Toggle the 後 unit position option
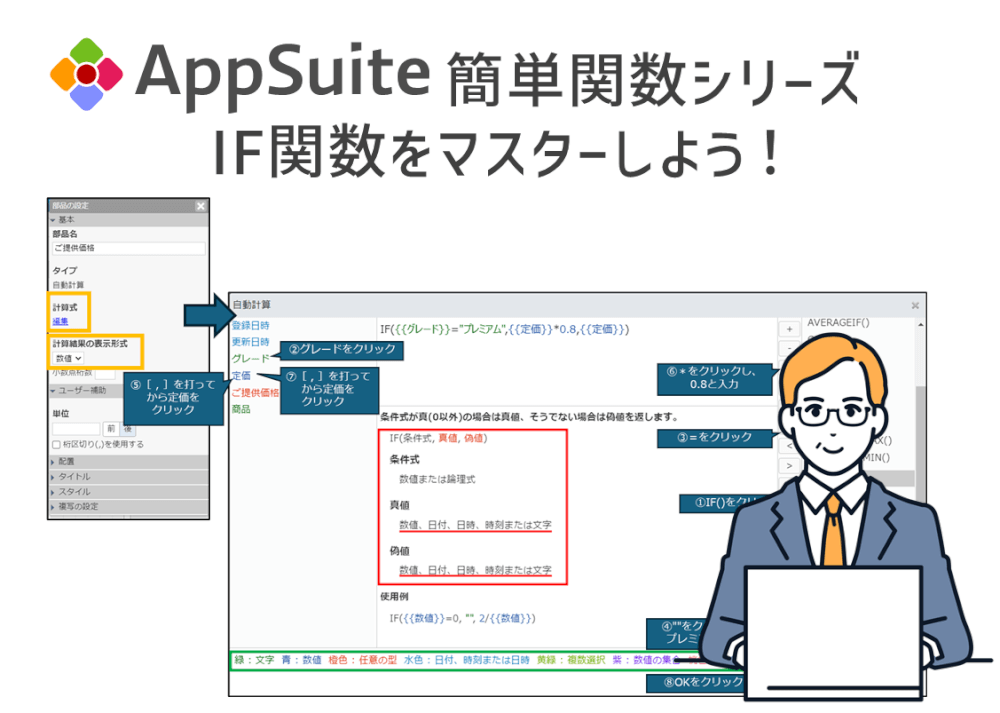Screen dimensions: 1000x713 pyautogui.click(x=127, y=428)
